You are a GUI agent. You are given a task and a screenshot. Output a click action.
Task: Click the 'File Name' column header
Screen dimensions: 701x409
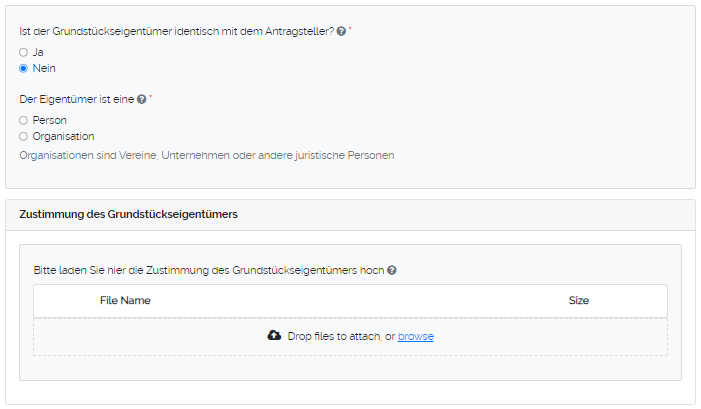pyautogui.click(x=125, y=300)
